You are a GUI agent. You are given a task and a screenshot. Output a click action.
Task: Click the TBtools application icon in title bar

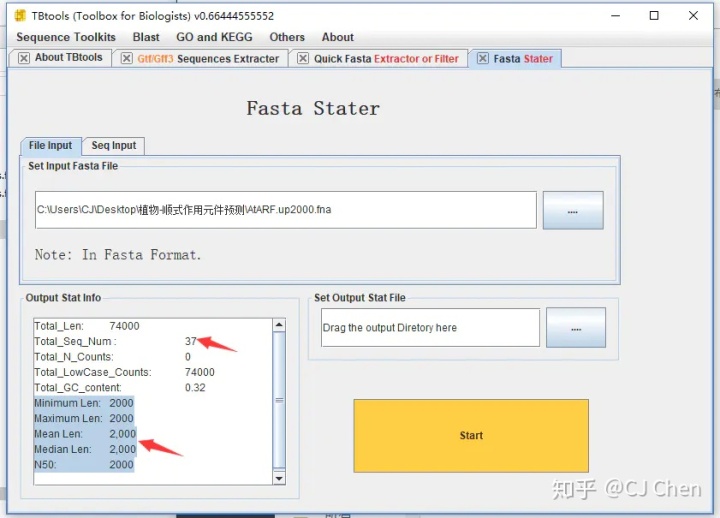[20, 16]
